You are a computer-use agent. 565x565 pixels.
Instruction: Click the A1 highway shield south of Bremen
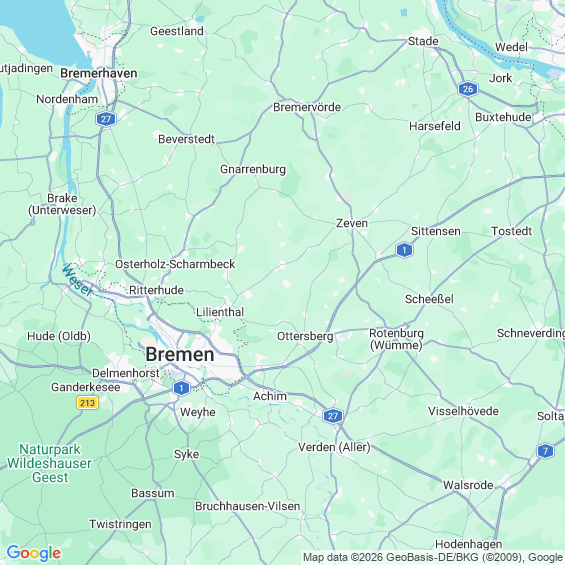click(x=181, y=388)
